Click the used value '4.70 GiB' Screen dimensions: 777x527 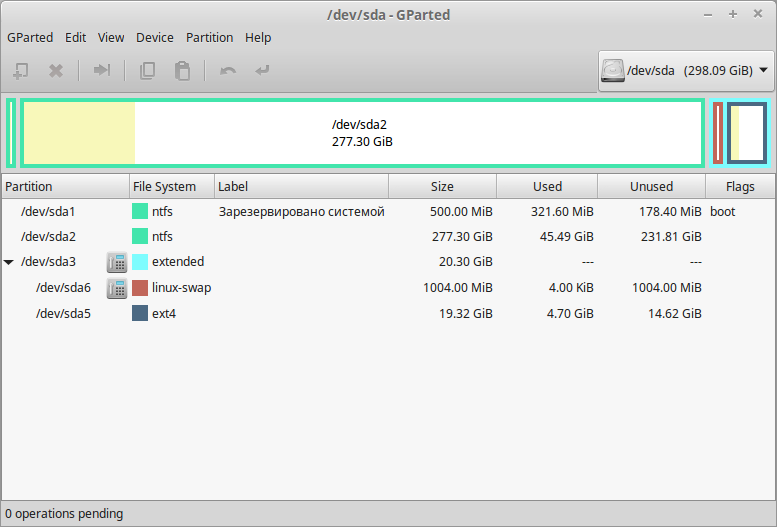570,313
